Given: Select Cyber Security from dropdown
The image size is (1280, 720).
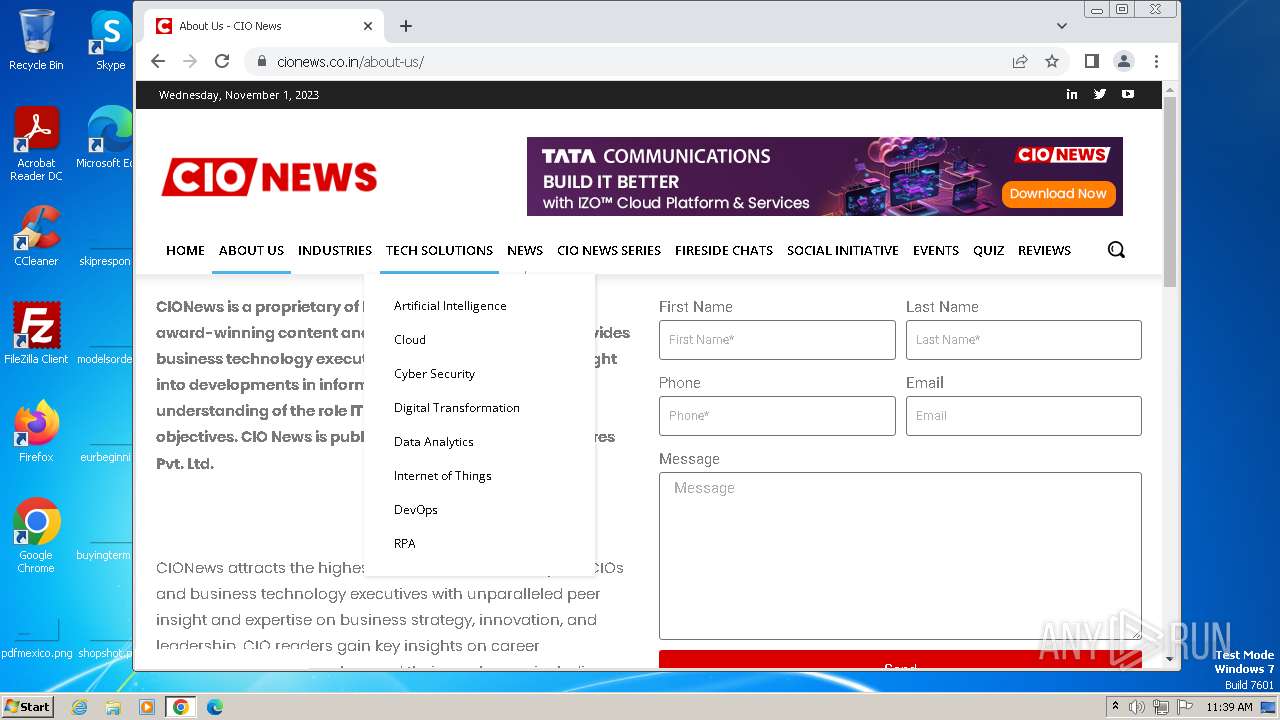Looking at the screenshot, I should tap(434, 374).
